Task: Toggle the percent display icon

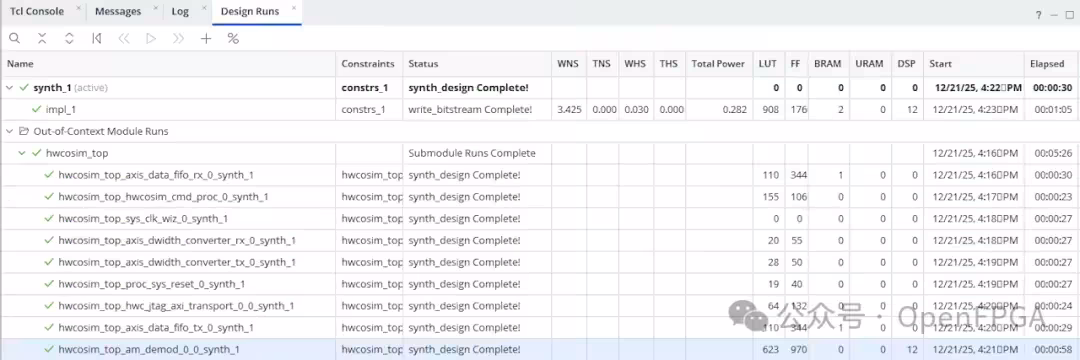Action: click(x=233, y=39)
